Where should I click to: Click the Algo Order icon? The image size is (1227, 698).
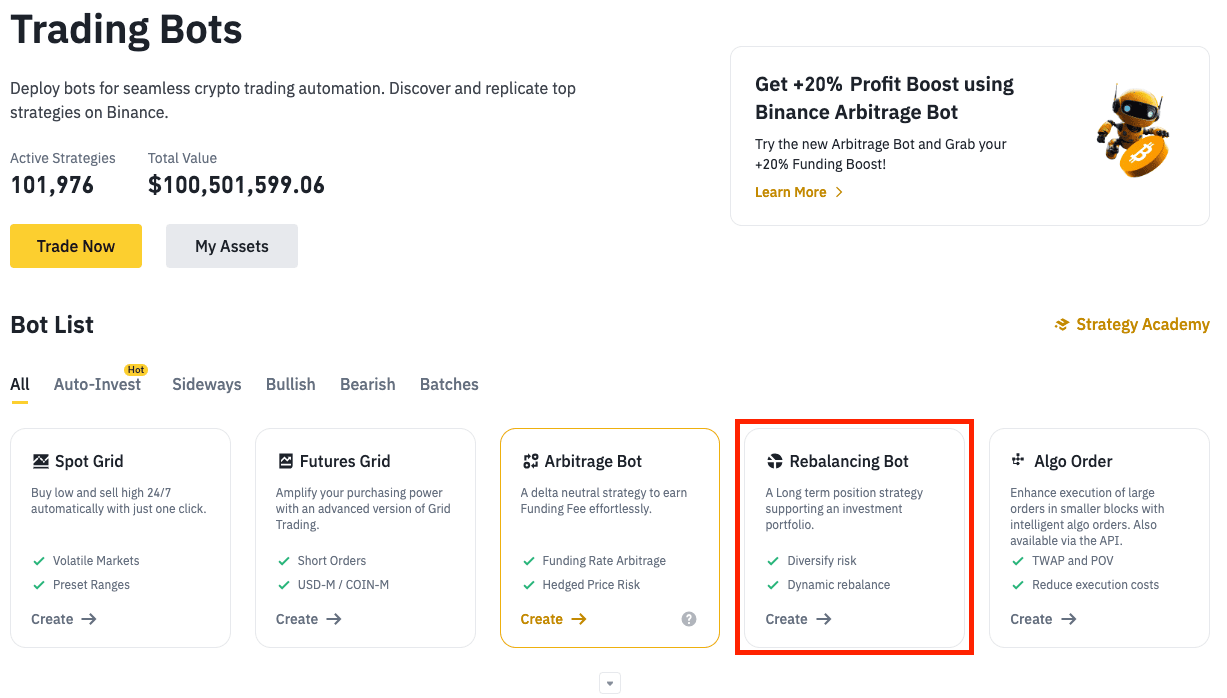[x=1019, y=460]
